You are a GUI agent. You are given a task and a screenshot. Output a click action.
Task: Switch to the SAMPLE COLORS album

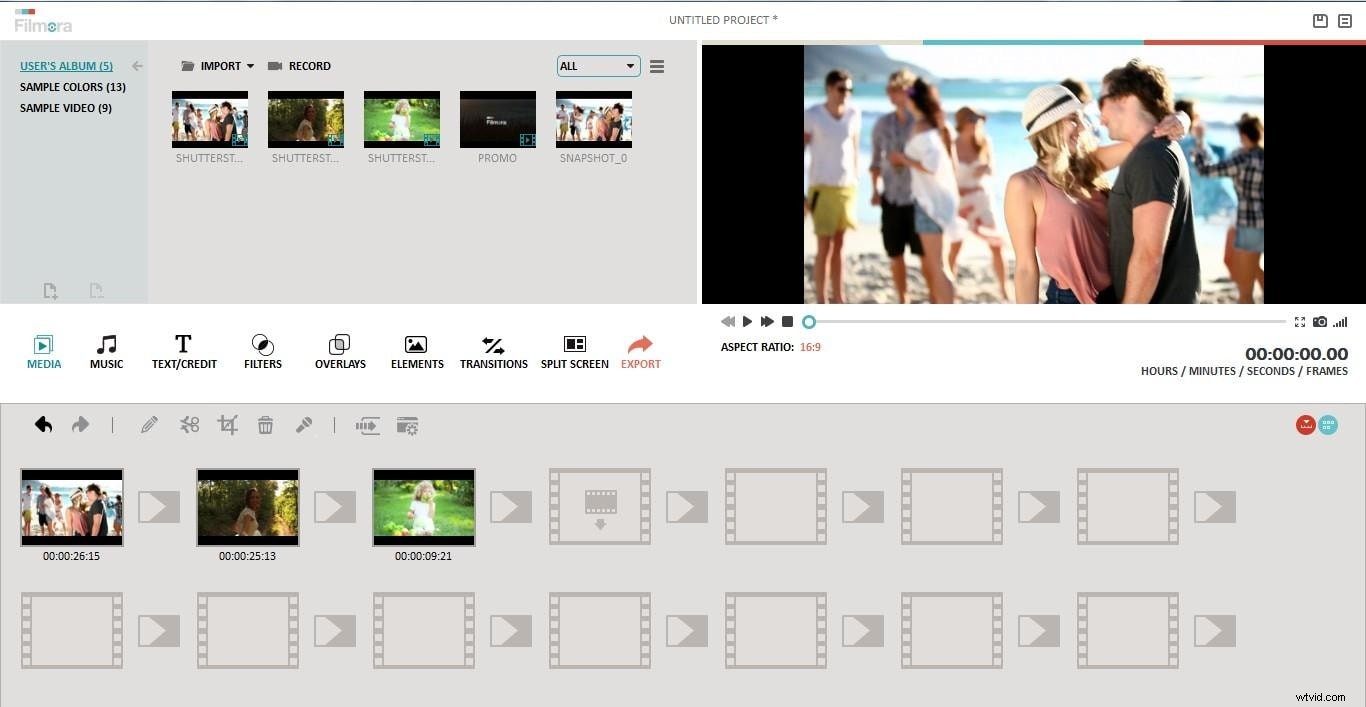point(73,87)
